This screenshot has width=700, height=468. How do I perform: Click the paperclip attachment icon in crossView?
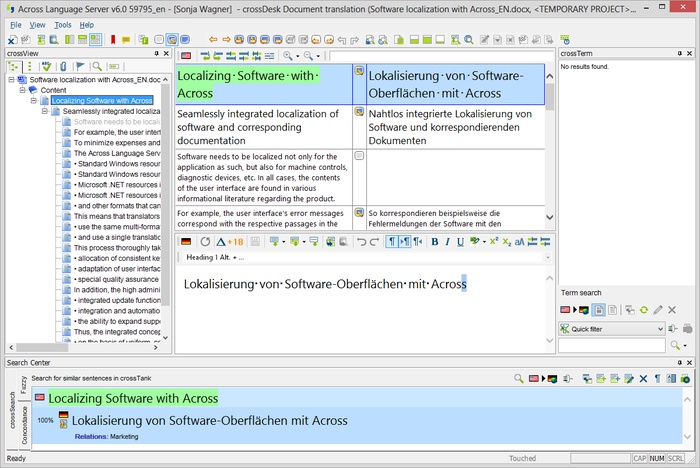click(63, 67)
